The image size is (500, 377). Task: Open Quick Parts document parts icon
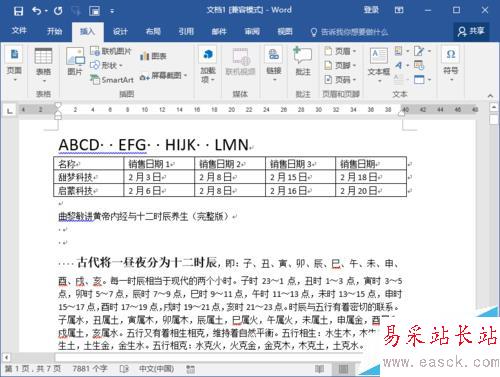point(401,51)
